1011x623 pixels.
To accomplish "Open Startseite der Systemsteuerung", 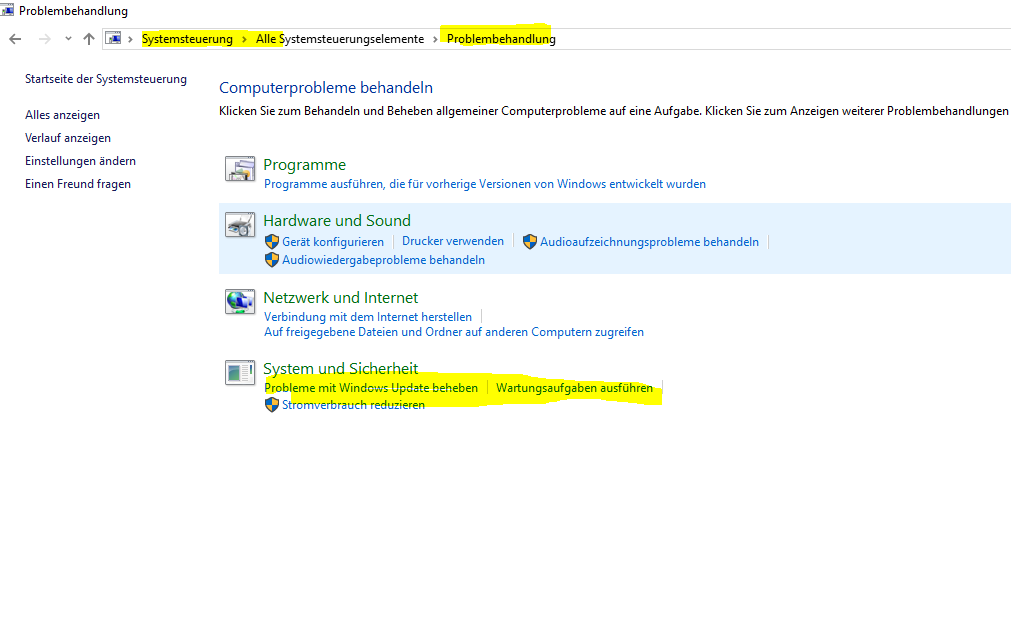I will tap(106, 79).
